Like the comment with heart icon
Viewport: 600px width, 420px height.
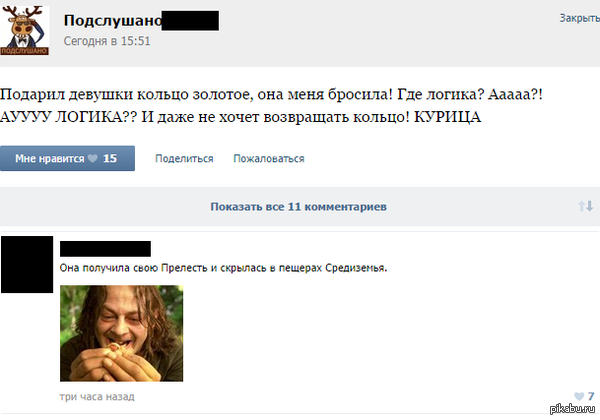tap(579, 396)
